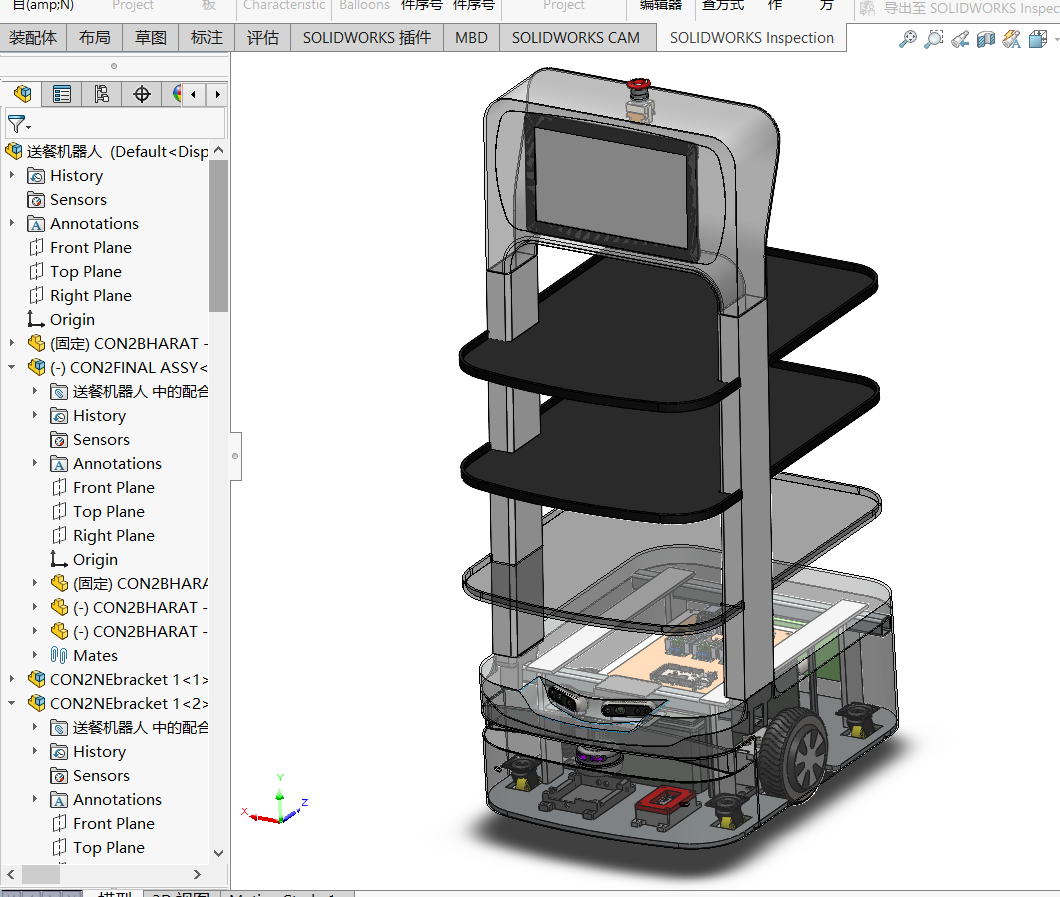Click the Zoom to Fit icon

click(907, 39)
